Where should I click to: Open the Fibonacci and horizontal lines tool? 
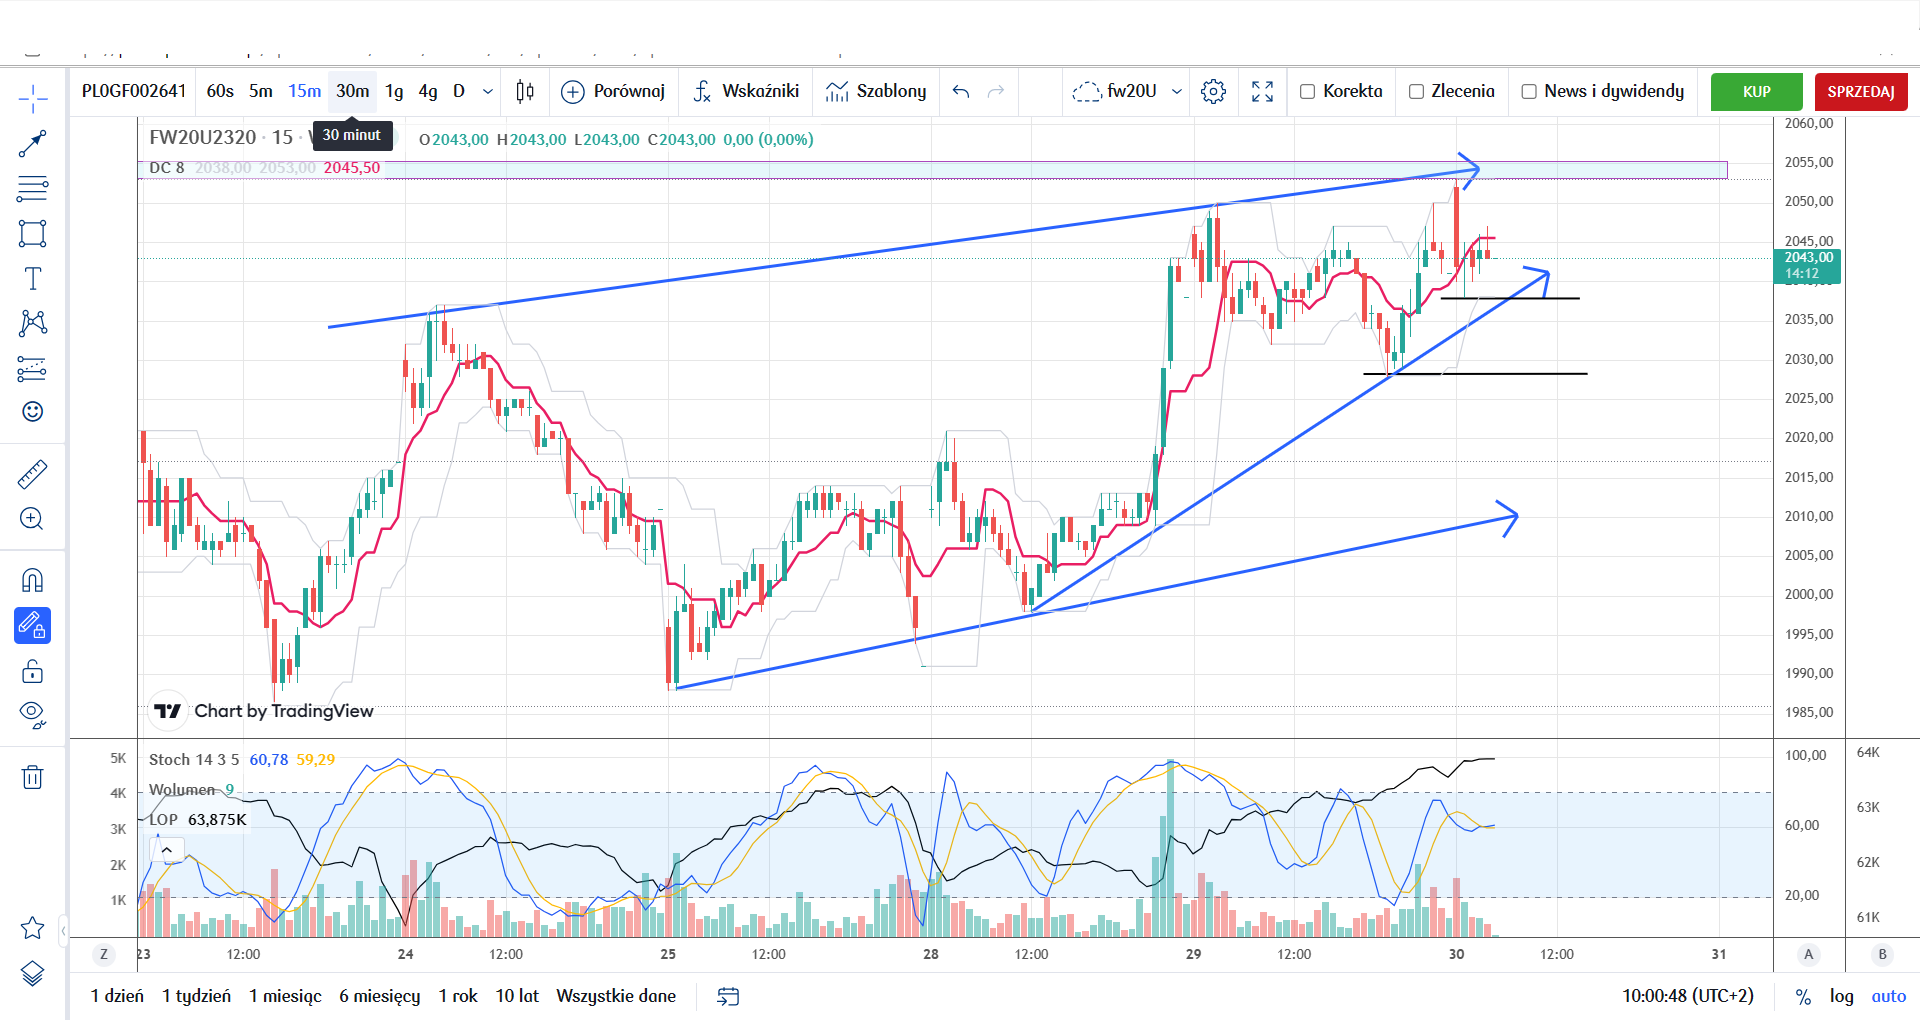[x=32, y=188]
